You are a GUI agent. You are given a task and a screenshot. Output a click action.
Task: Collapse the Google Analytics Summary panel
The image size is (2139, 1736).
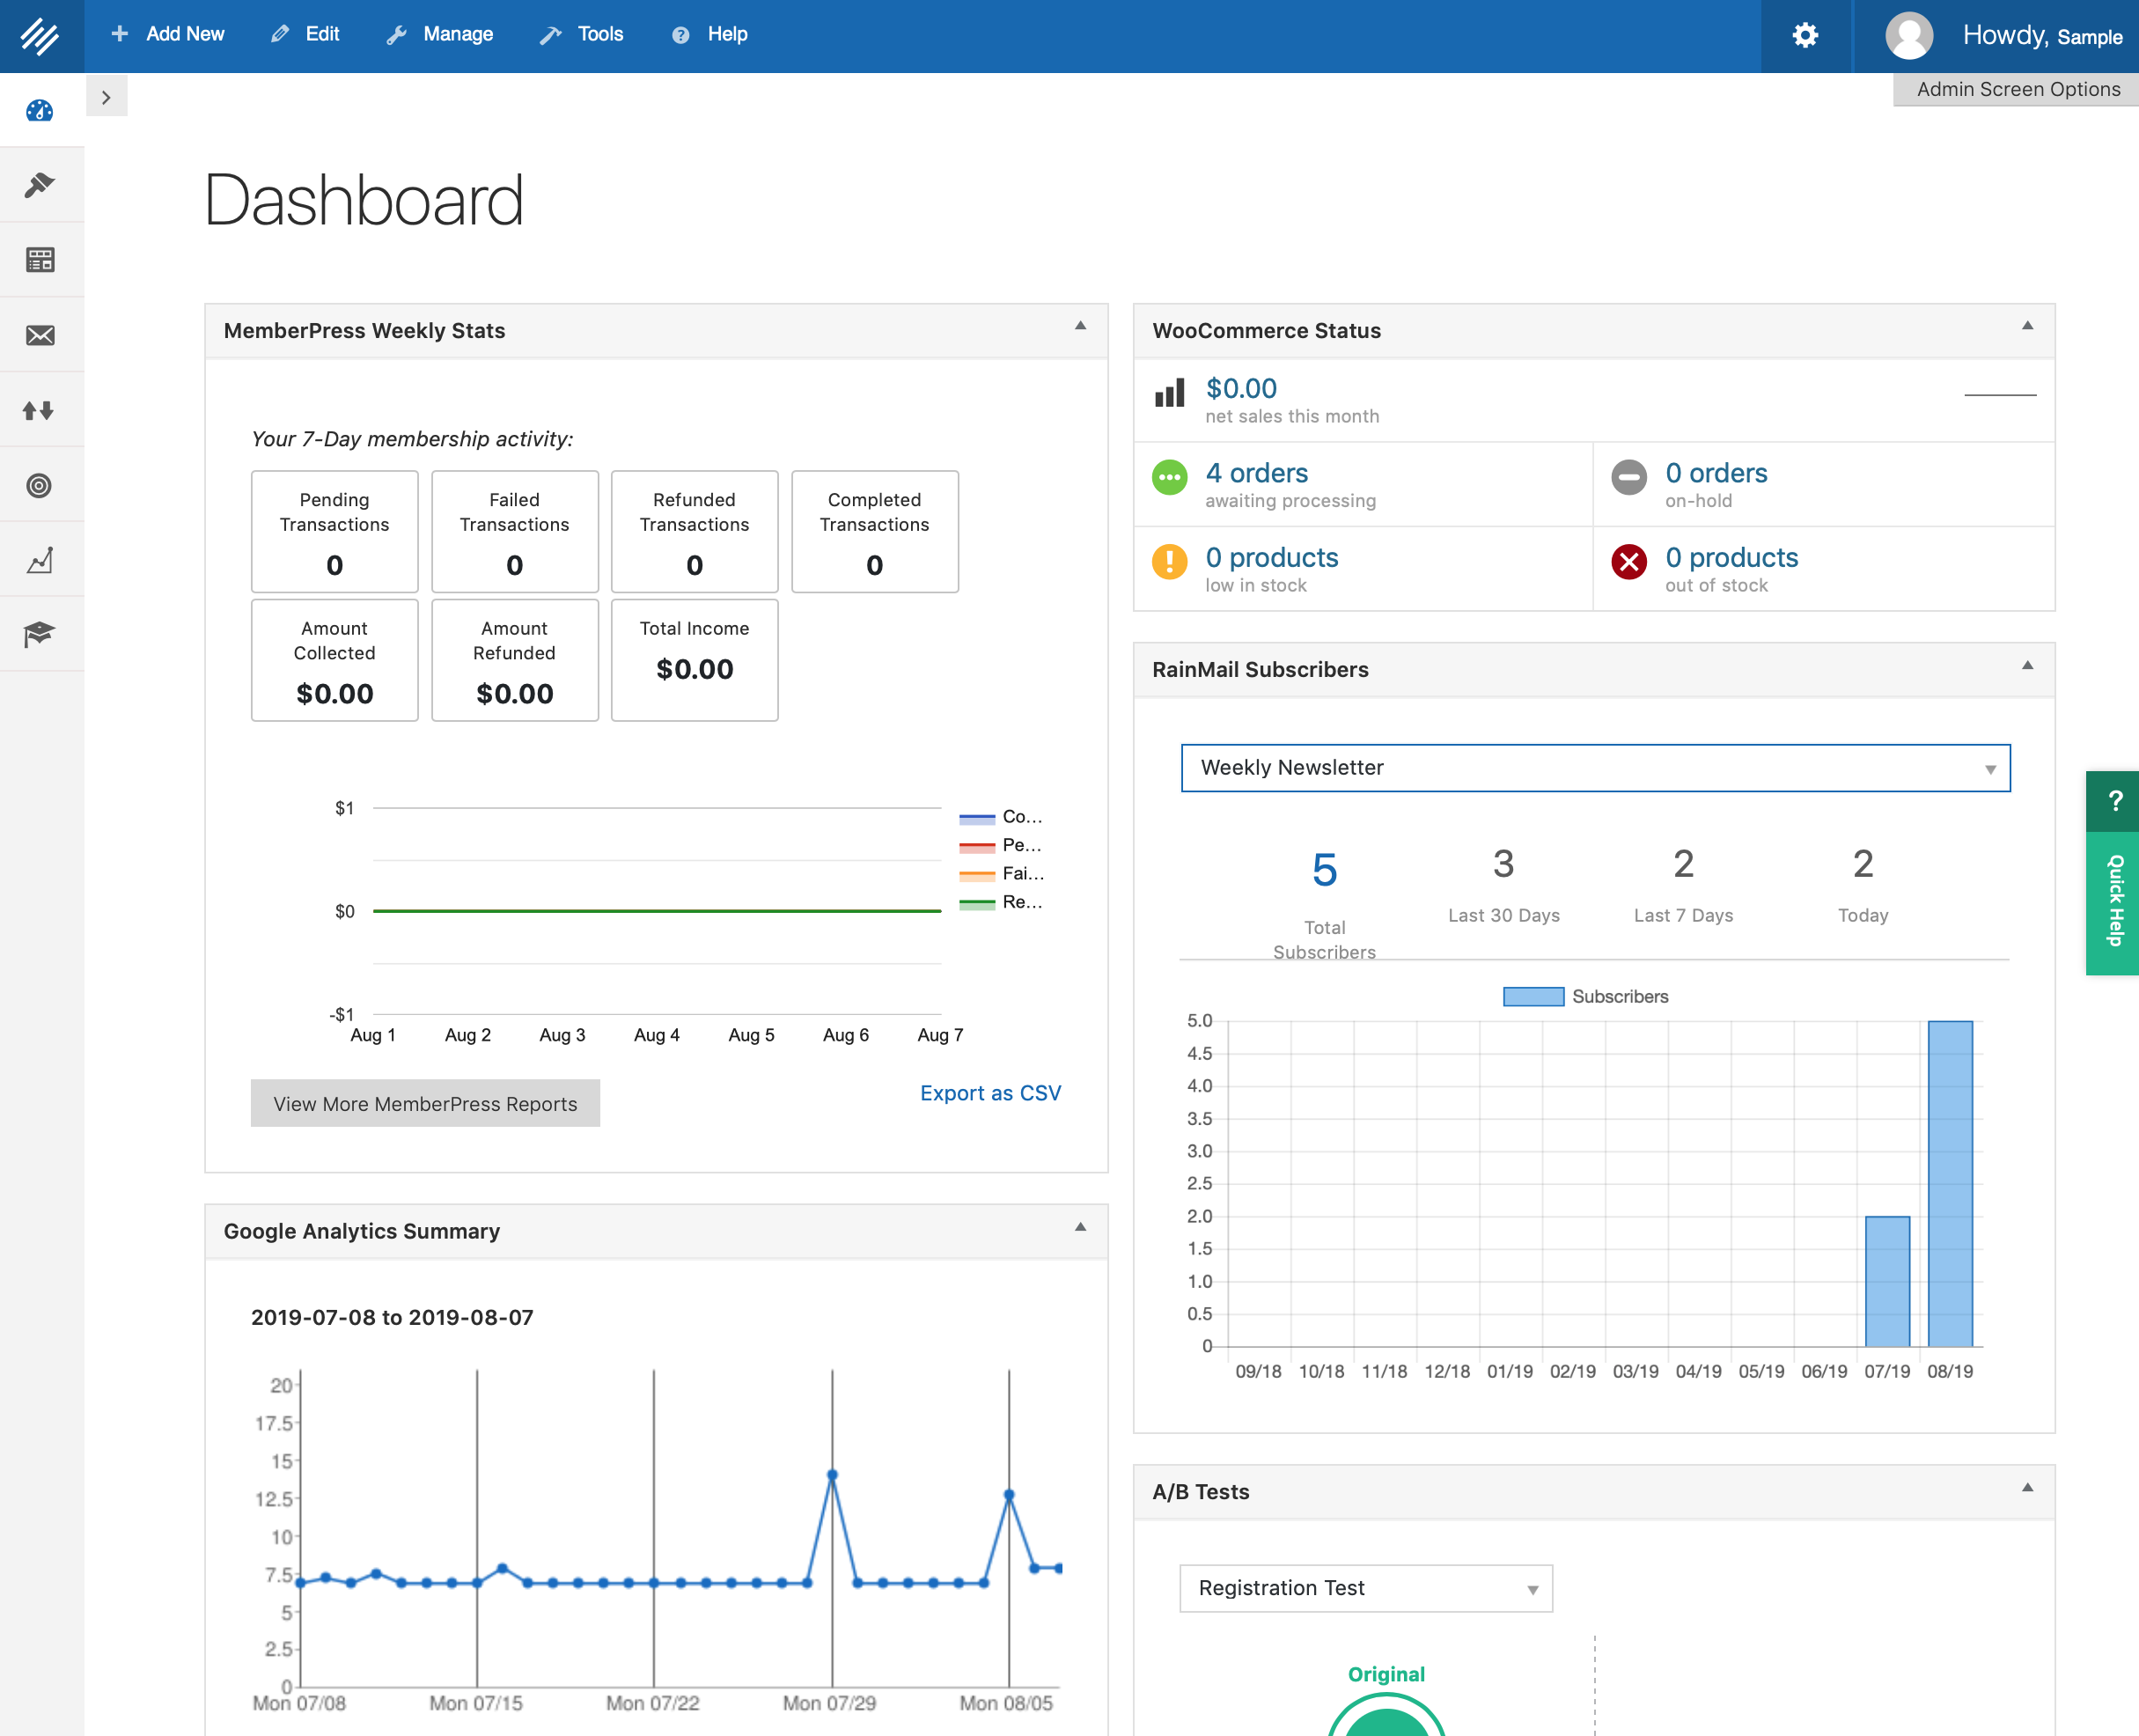tap(1080, 1227)
